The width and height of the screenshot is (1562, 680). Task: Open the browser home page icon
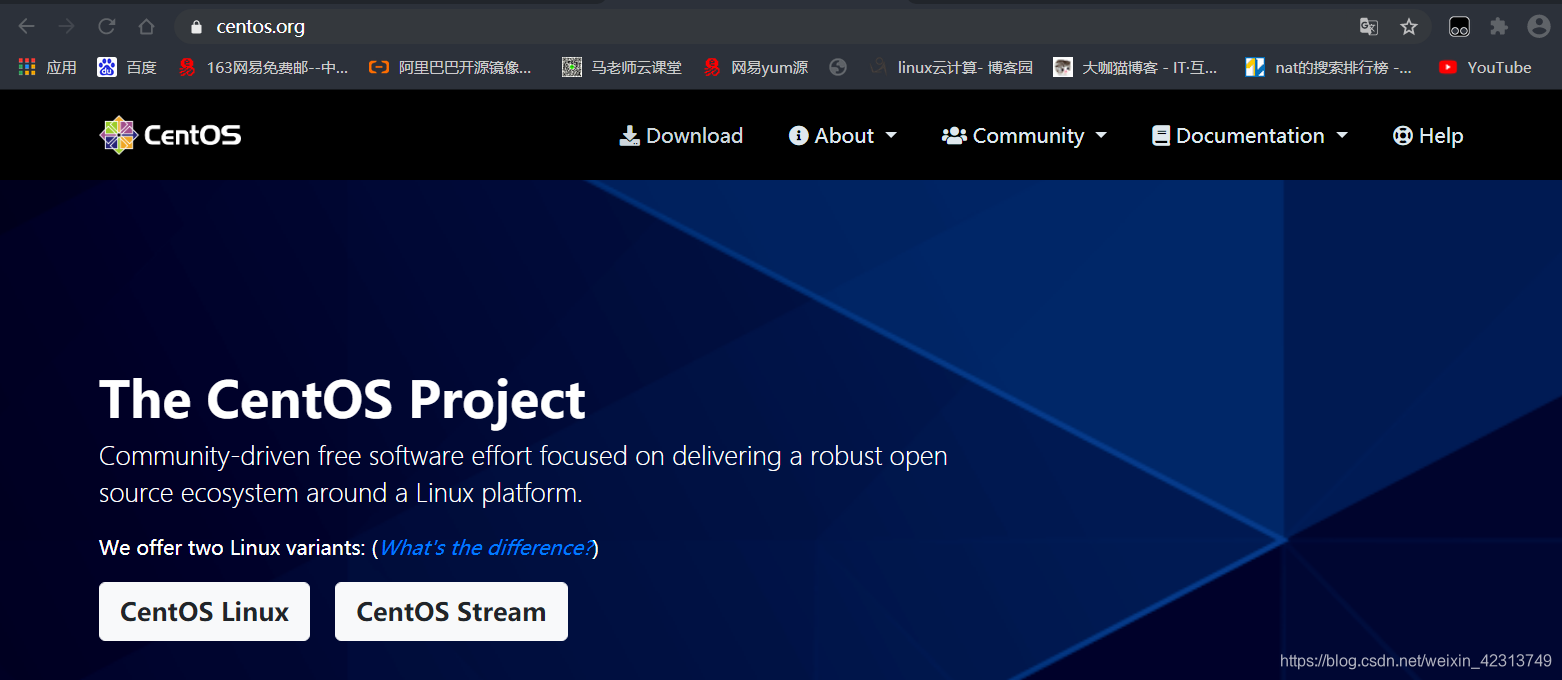click(146, 27)
